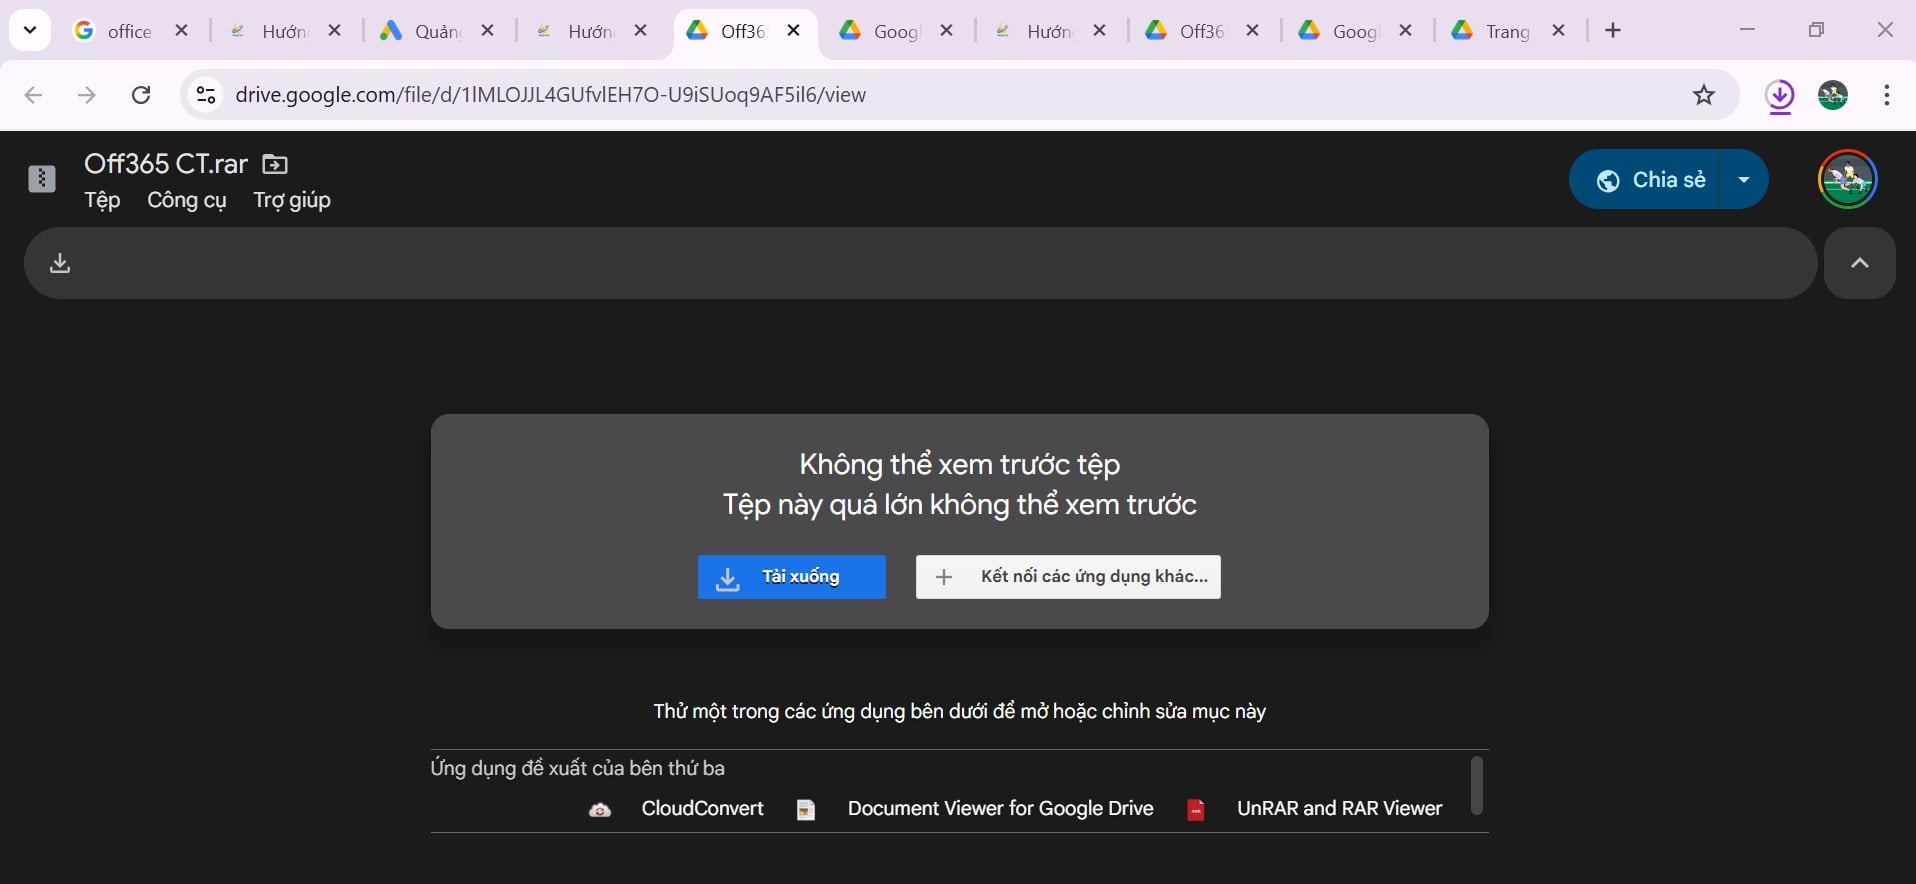Open the Trợ giúp menu
Image resolution: width=1916 pixels, height=884 pixels.
(292, 200)
